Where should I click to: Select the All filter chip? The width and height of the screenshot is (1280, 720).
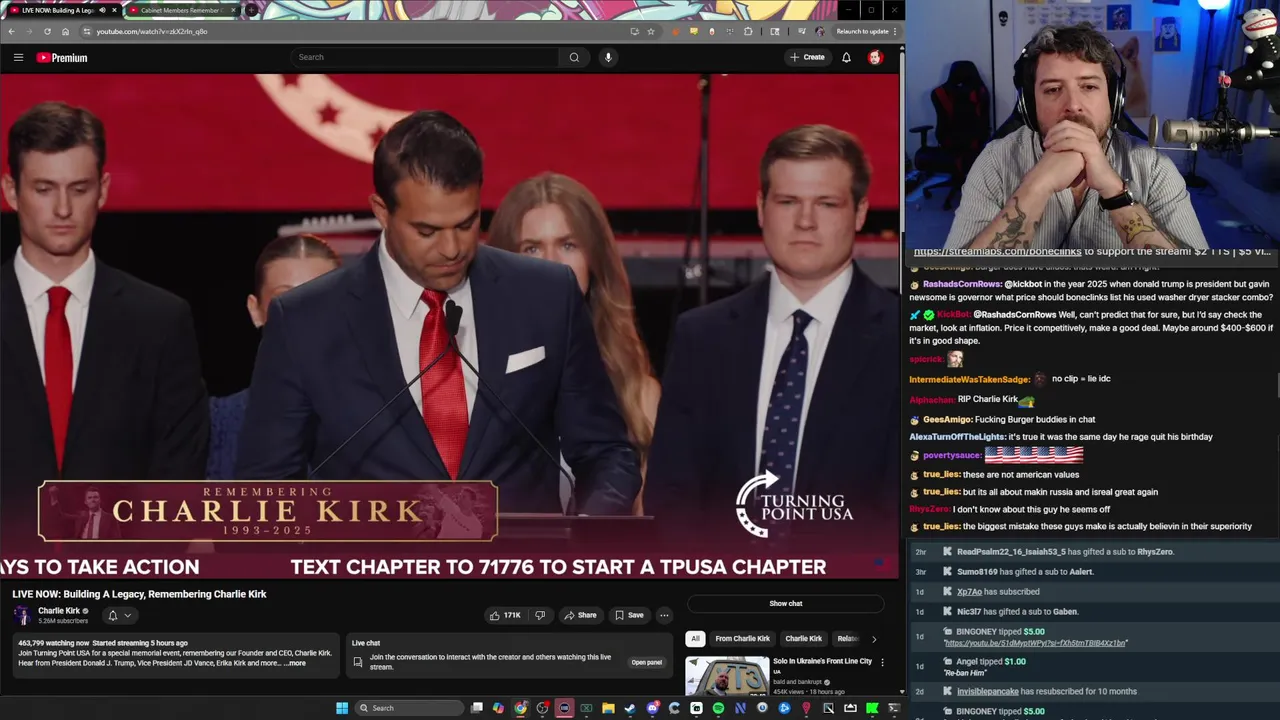click(x=695, y=638)
